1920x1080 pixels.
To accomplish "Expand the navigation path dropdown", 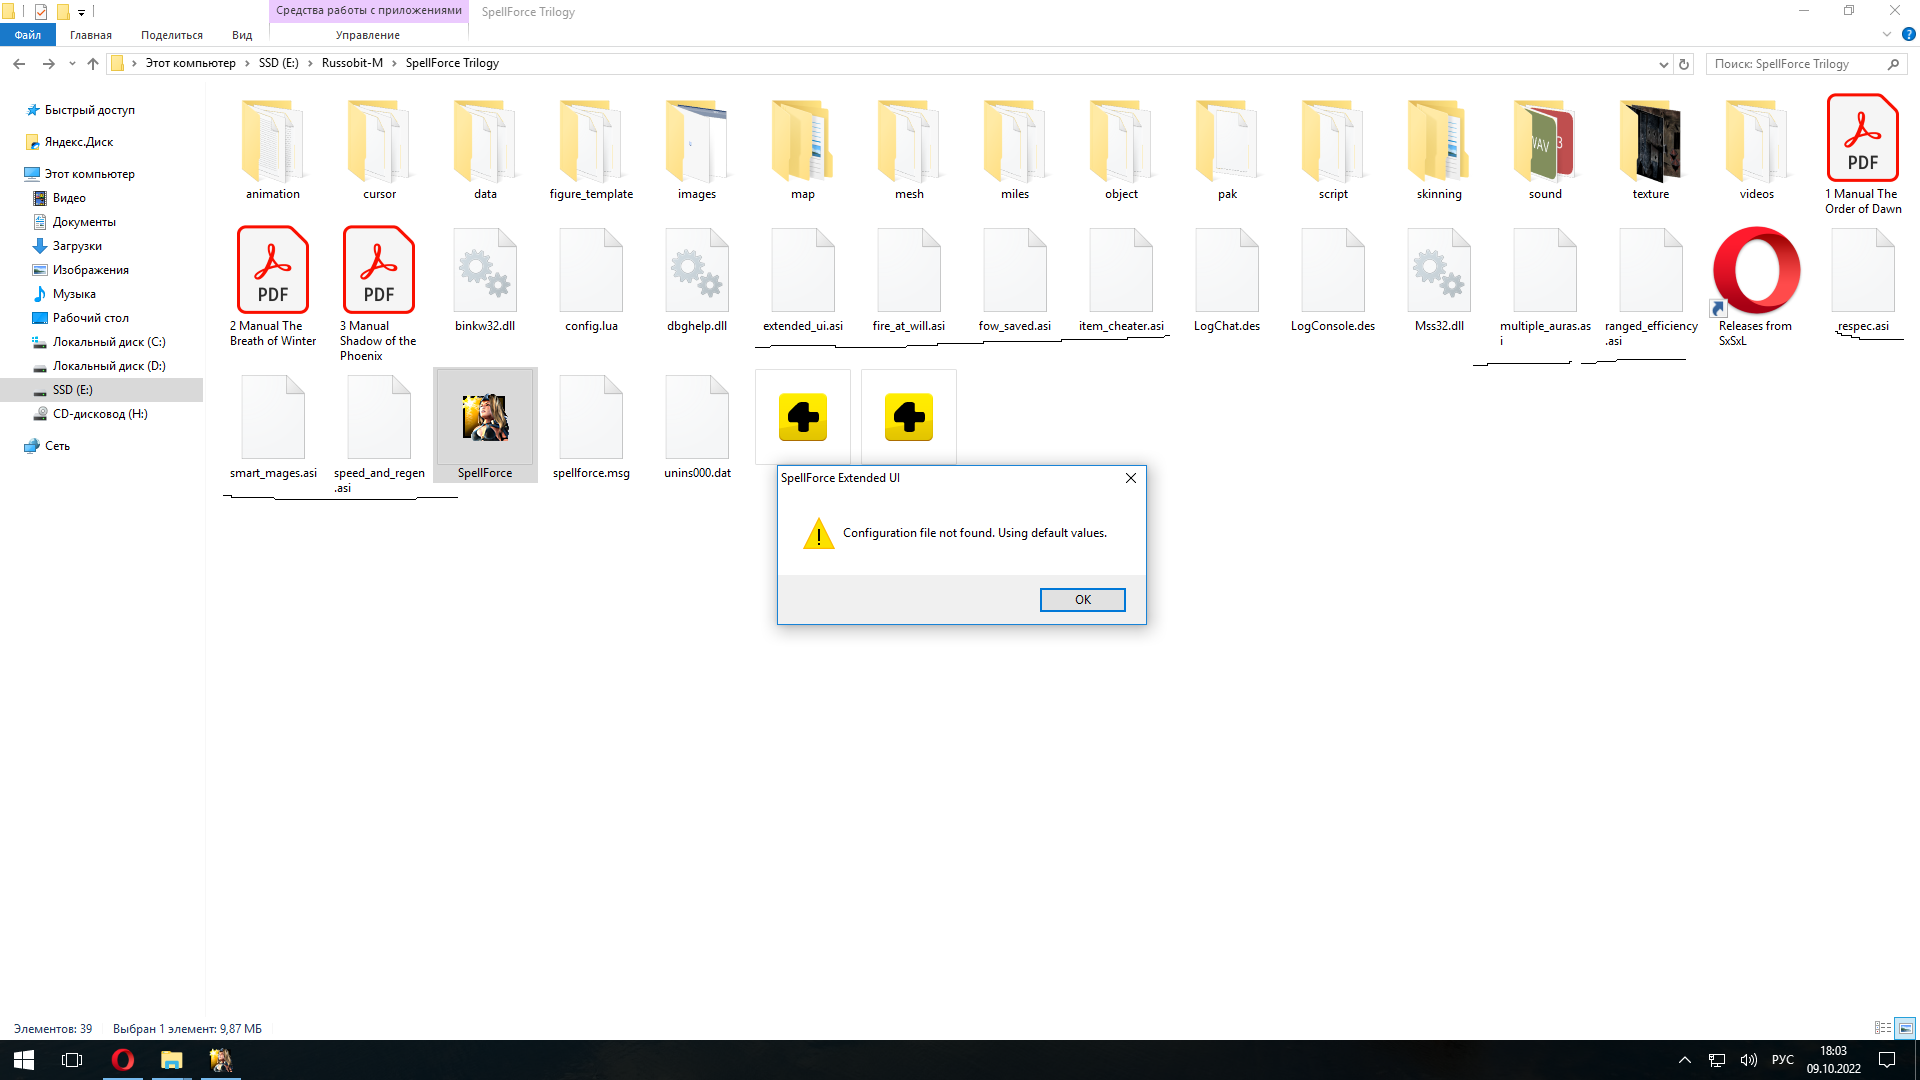I will point(1664,63).
